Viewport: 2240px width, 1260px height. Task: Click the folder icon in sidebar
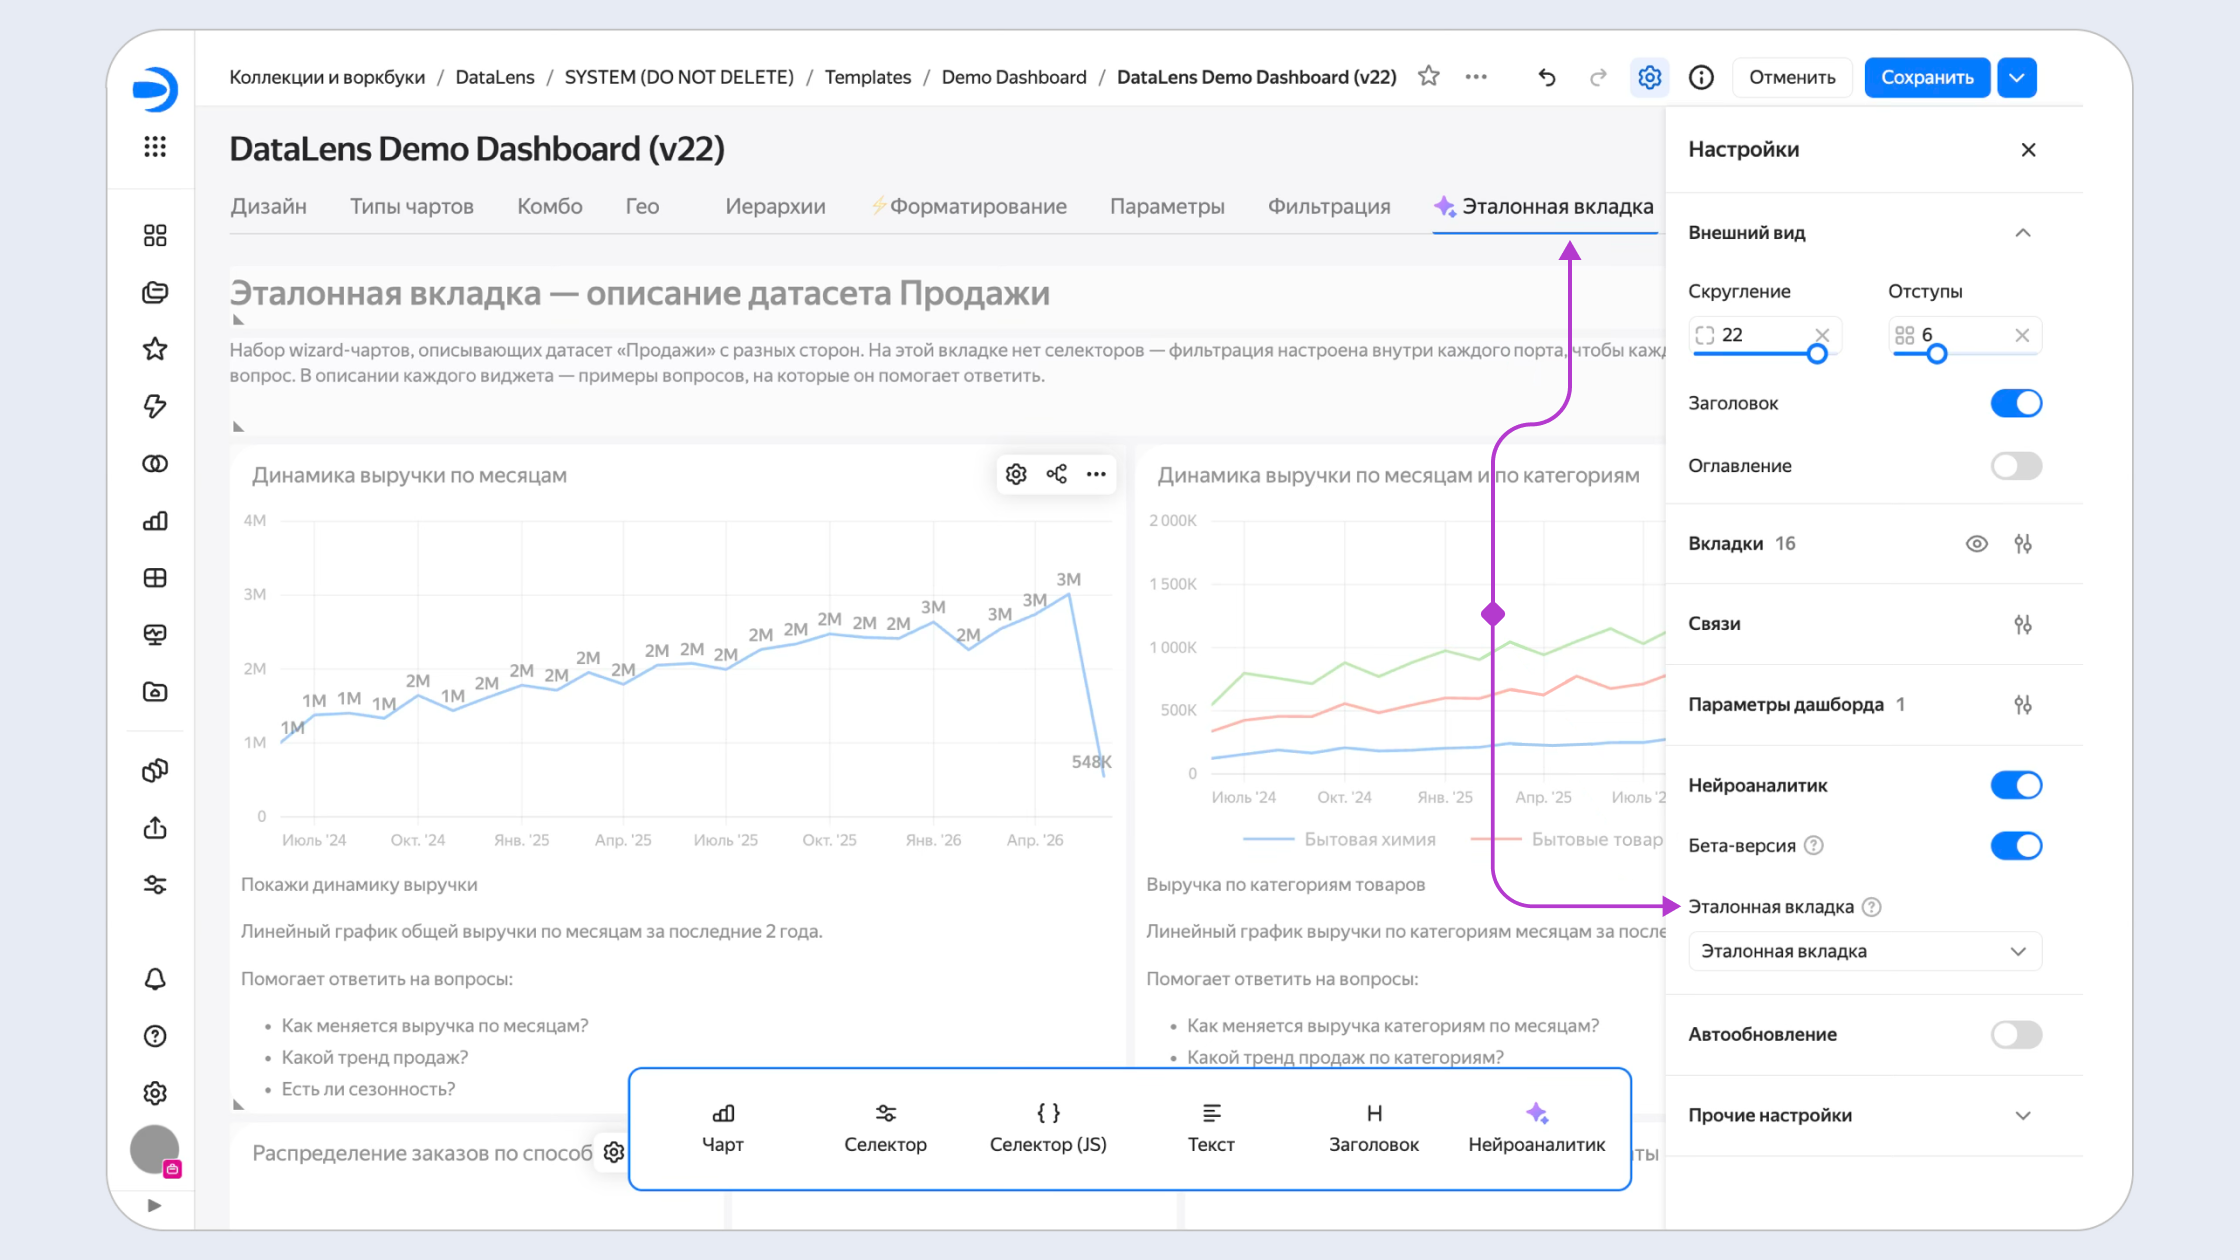[x=155, y=692]
